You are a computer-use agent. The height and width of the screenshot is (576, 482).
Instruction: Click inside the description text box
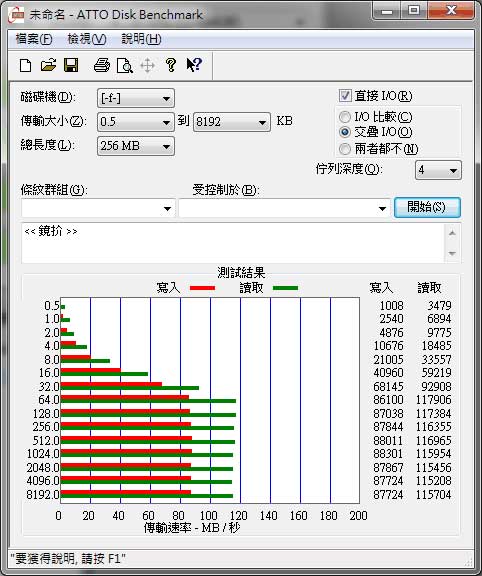pyautogui.click(x=233, y=243)
